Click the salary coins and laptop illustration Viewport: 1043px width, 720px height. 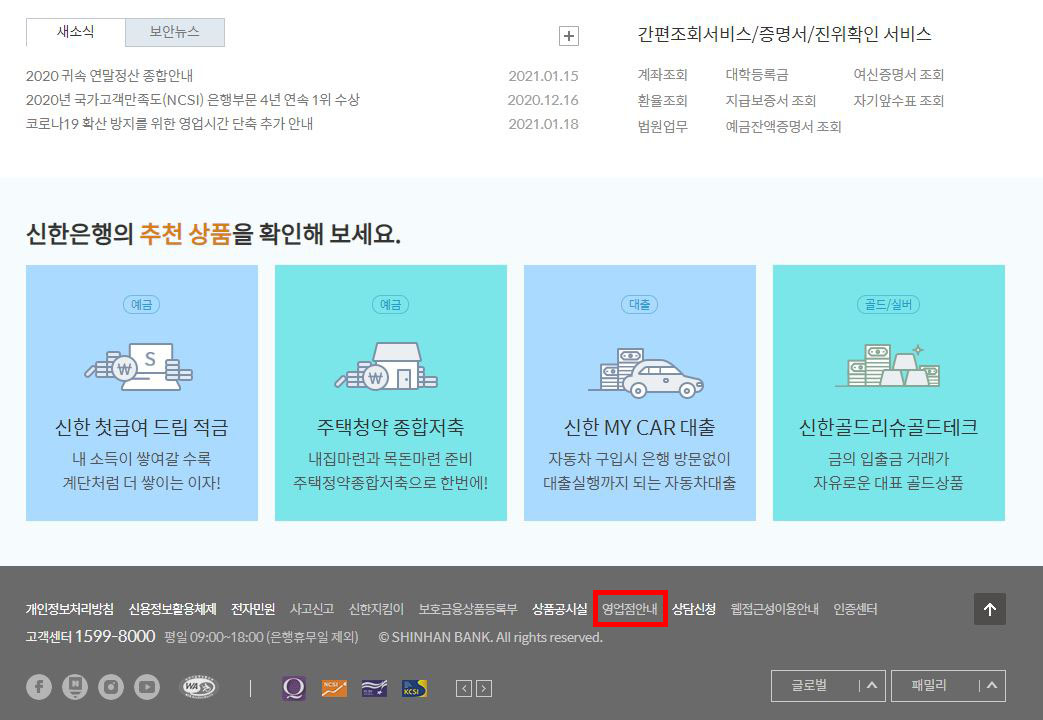pos(139,365)
